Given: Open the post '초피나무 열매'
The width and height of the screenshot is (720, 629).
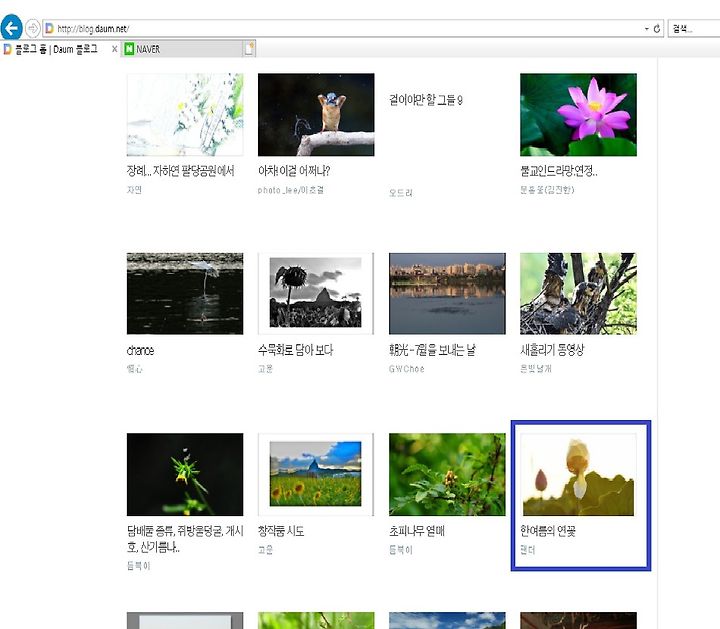Looking at the screenshot, I should (416, 531).
